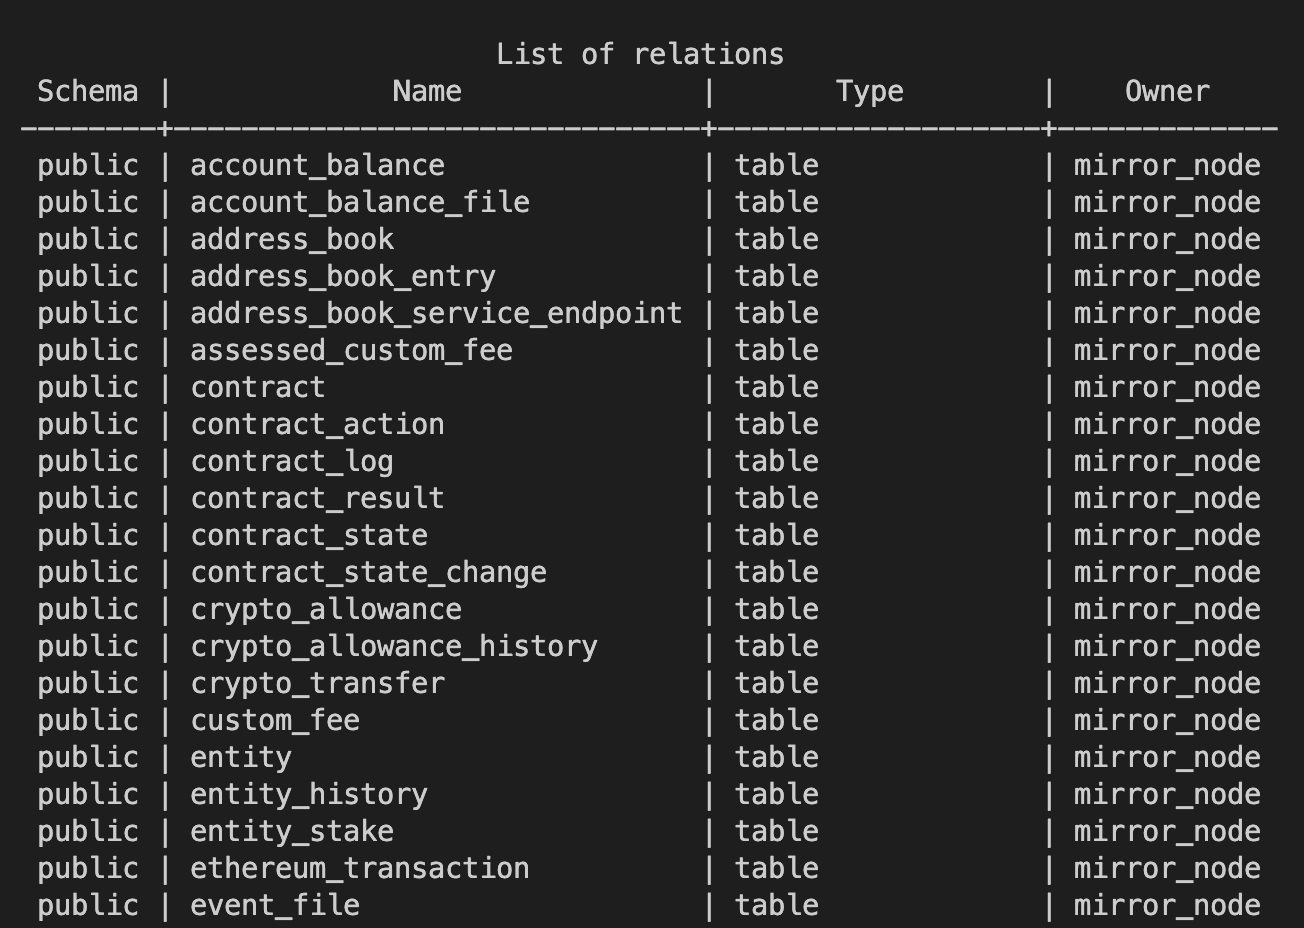Click the Owner column header

(1167, 91)
